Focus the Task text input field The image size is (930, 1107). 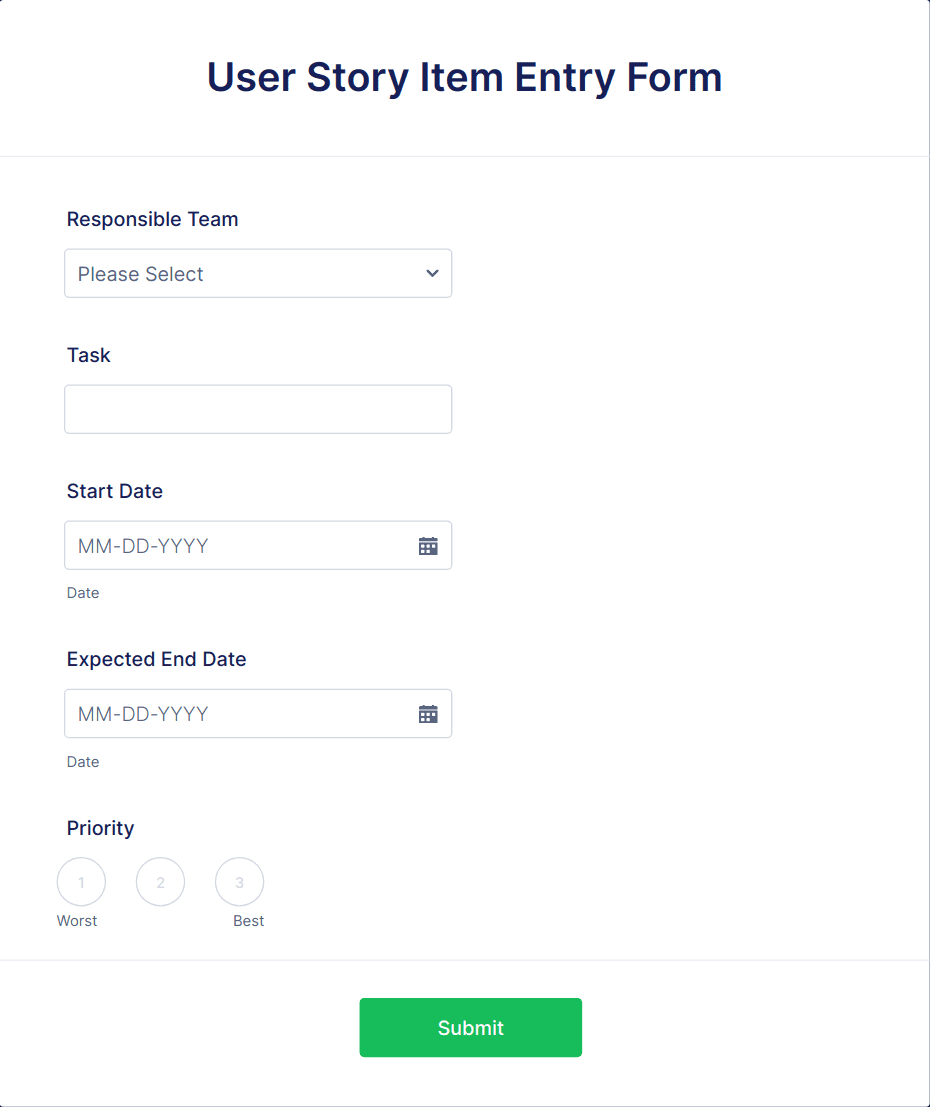click(258, 409)
